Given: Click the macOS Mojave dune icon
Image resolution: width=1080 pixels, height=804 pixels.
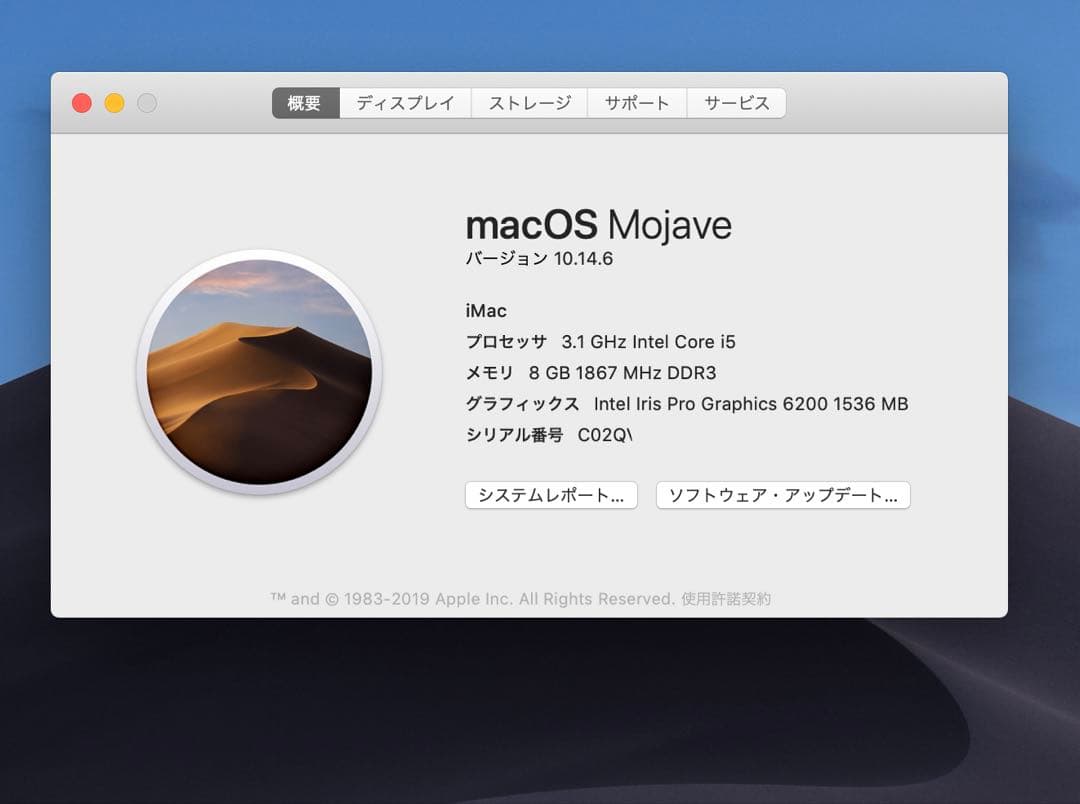Looking at the screenshot, I should click(259, 372).
